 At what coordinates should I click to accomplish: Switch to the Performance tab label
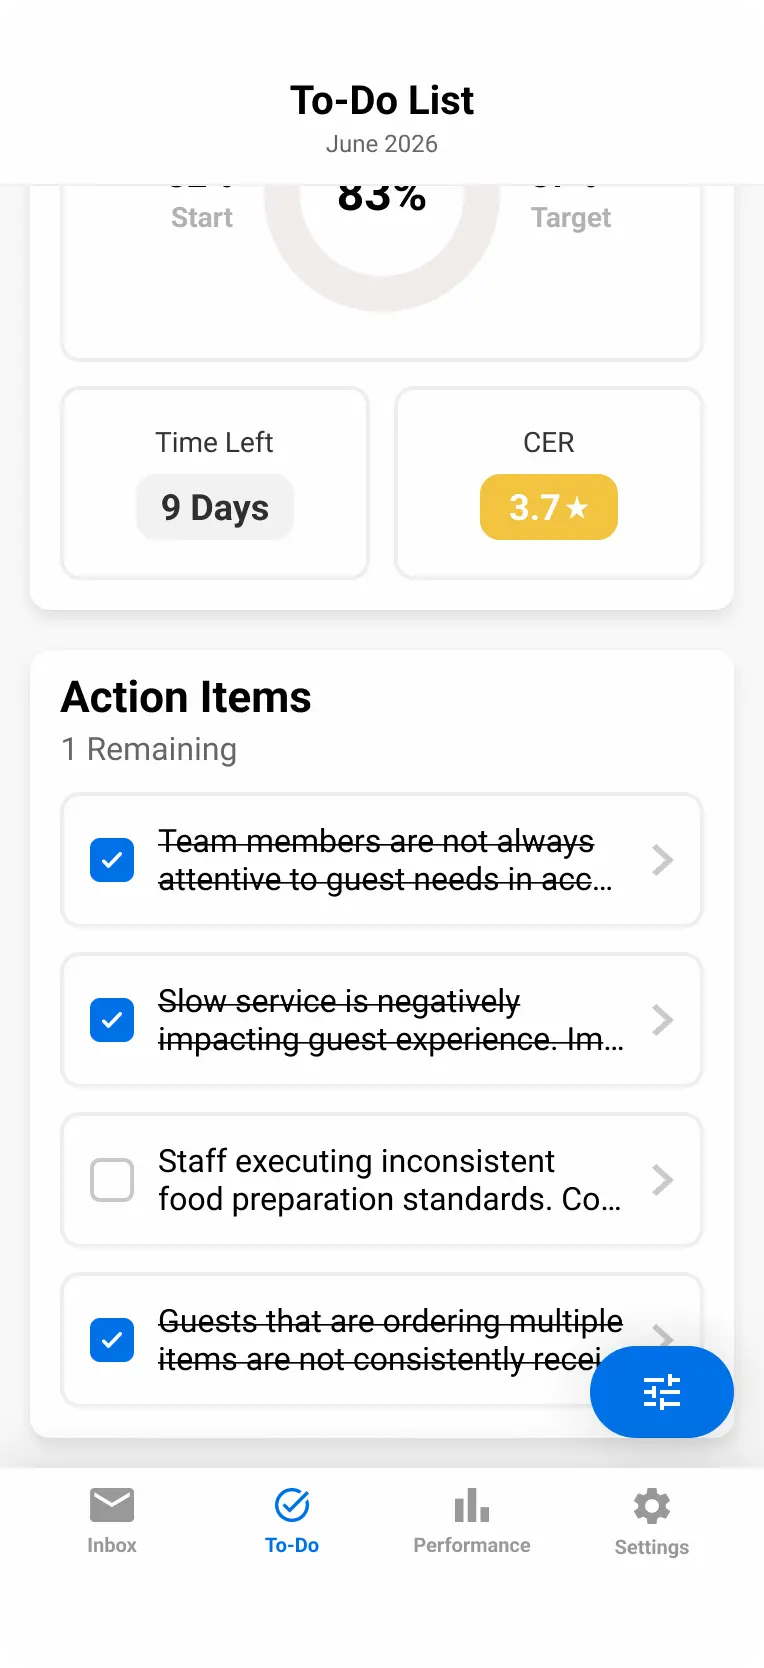coord(472,1545)
